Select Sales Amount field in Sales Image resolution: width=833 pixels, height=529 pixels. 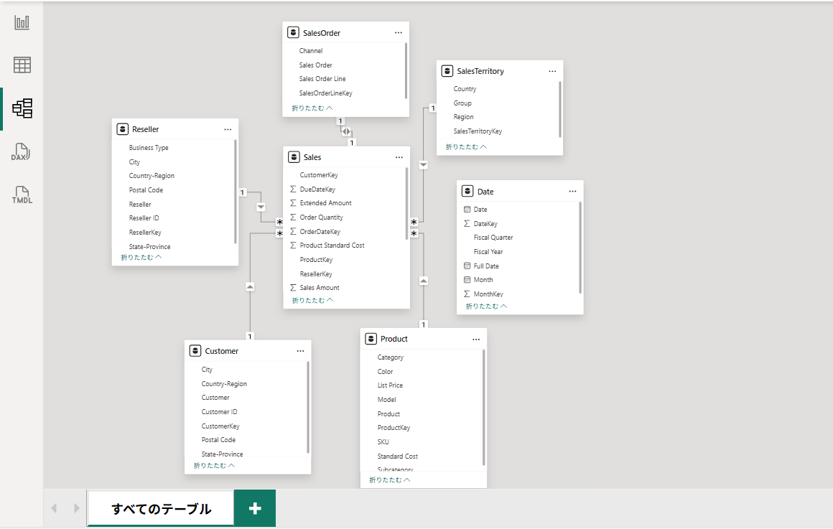click(x=319, y=288)
